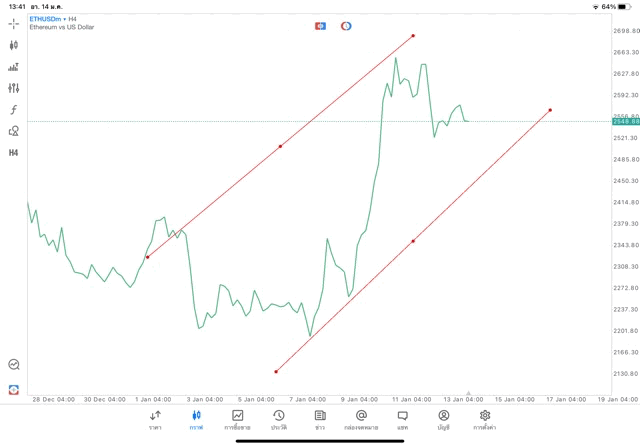Toggle the red-blue one-click trading button
640x447 pixels.
(321, 26)
